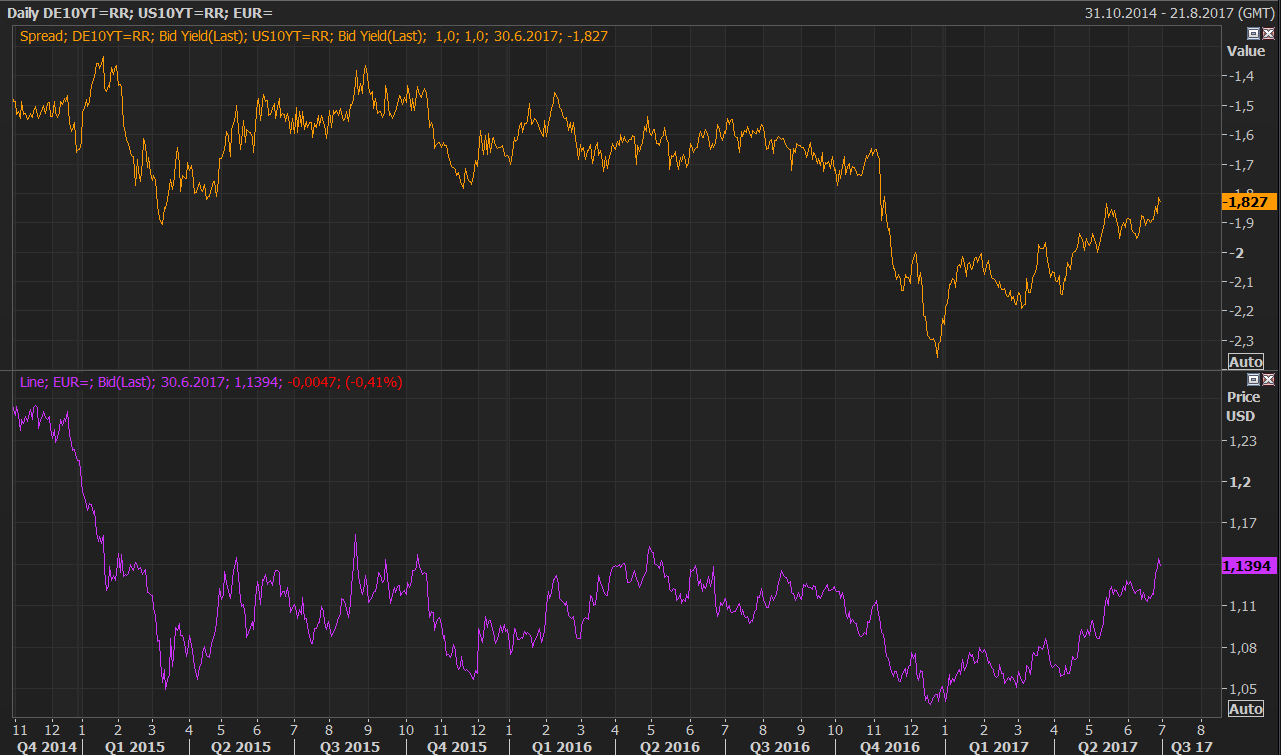The image size is (1281, 755).
Task: Click the 1,17 price axis label
Action: [x=1243, y=523]
